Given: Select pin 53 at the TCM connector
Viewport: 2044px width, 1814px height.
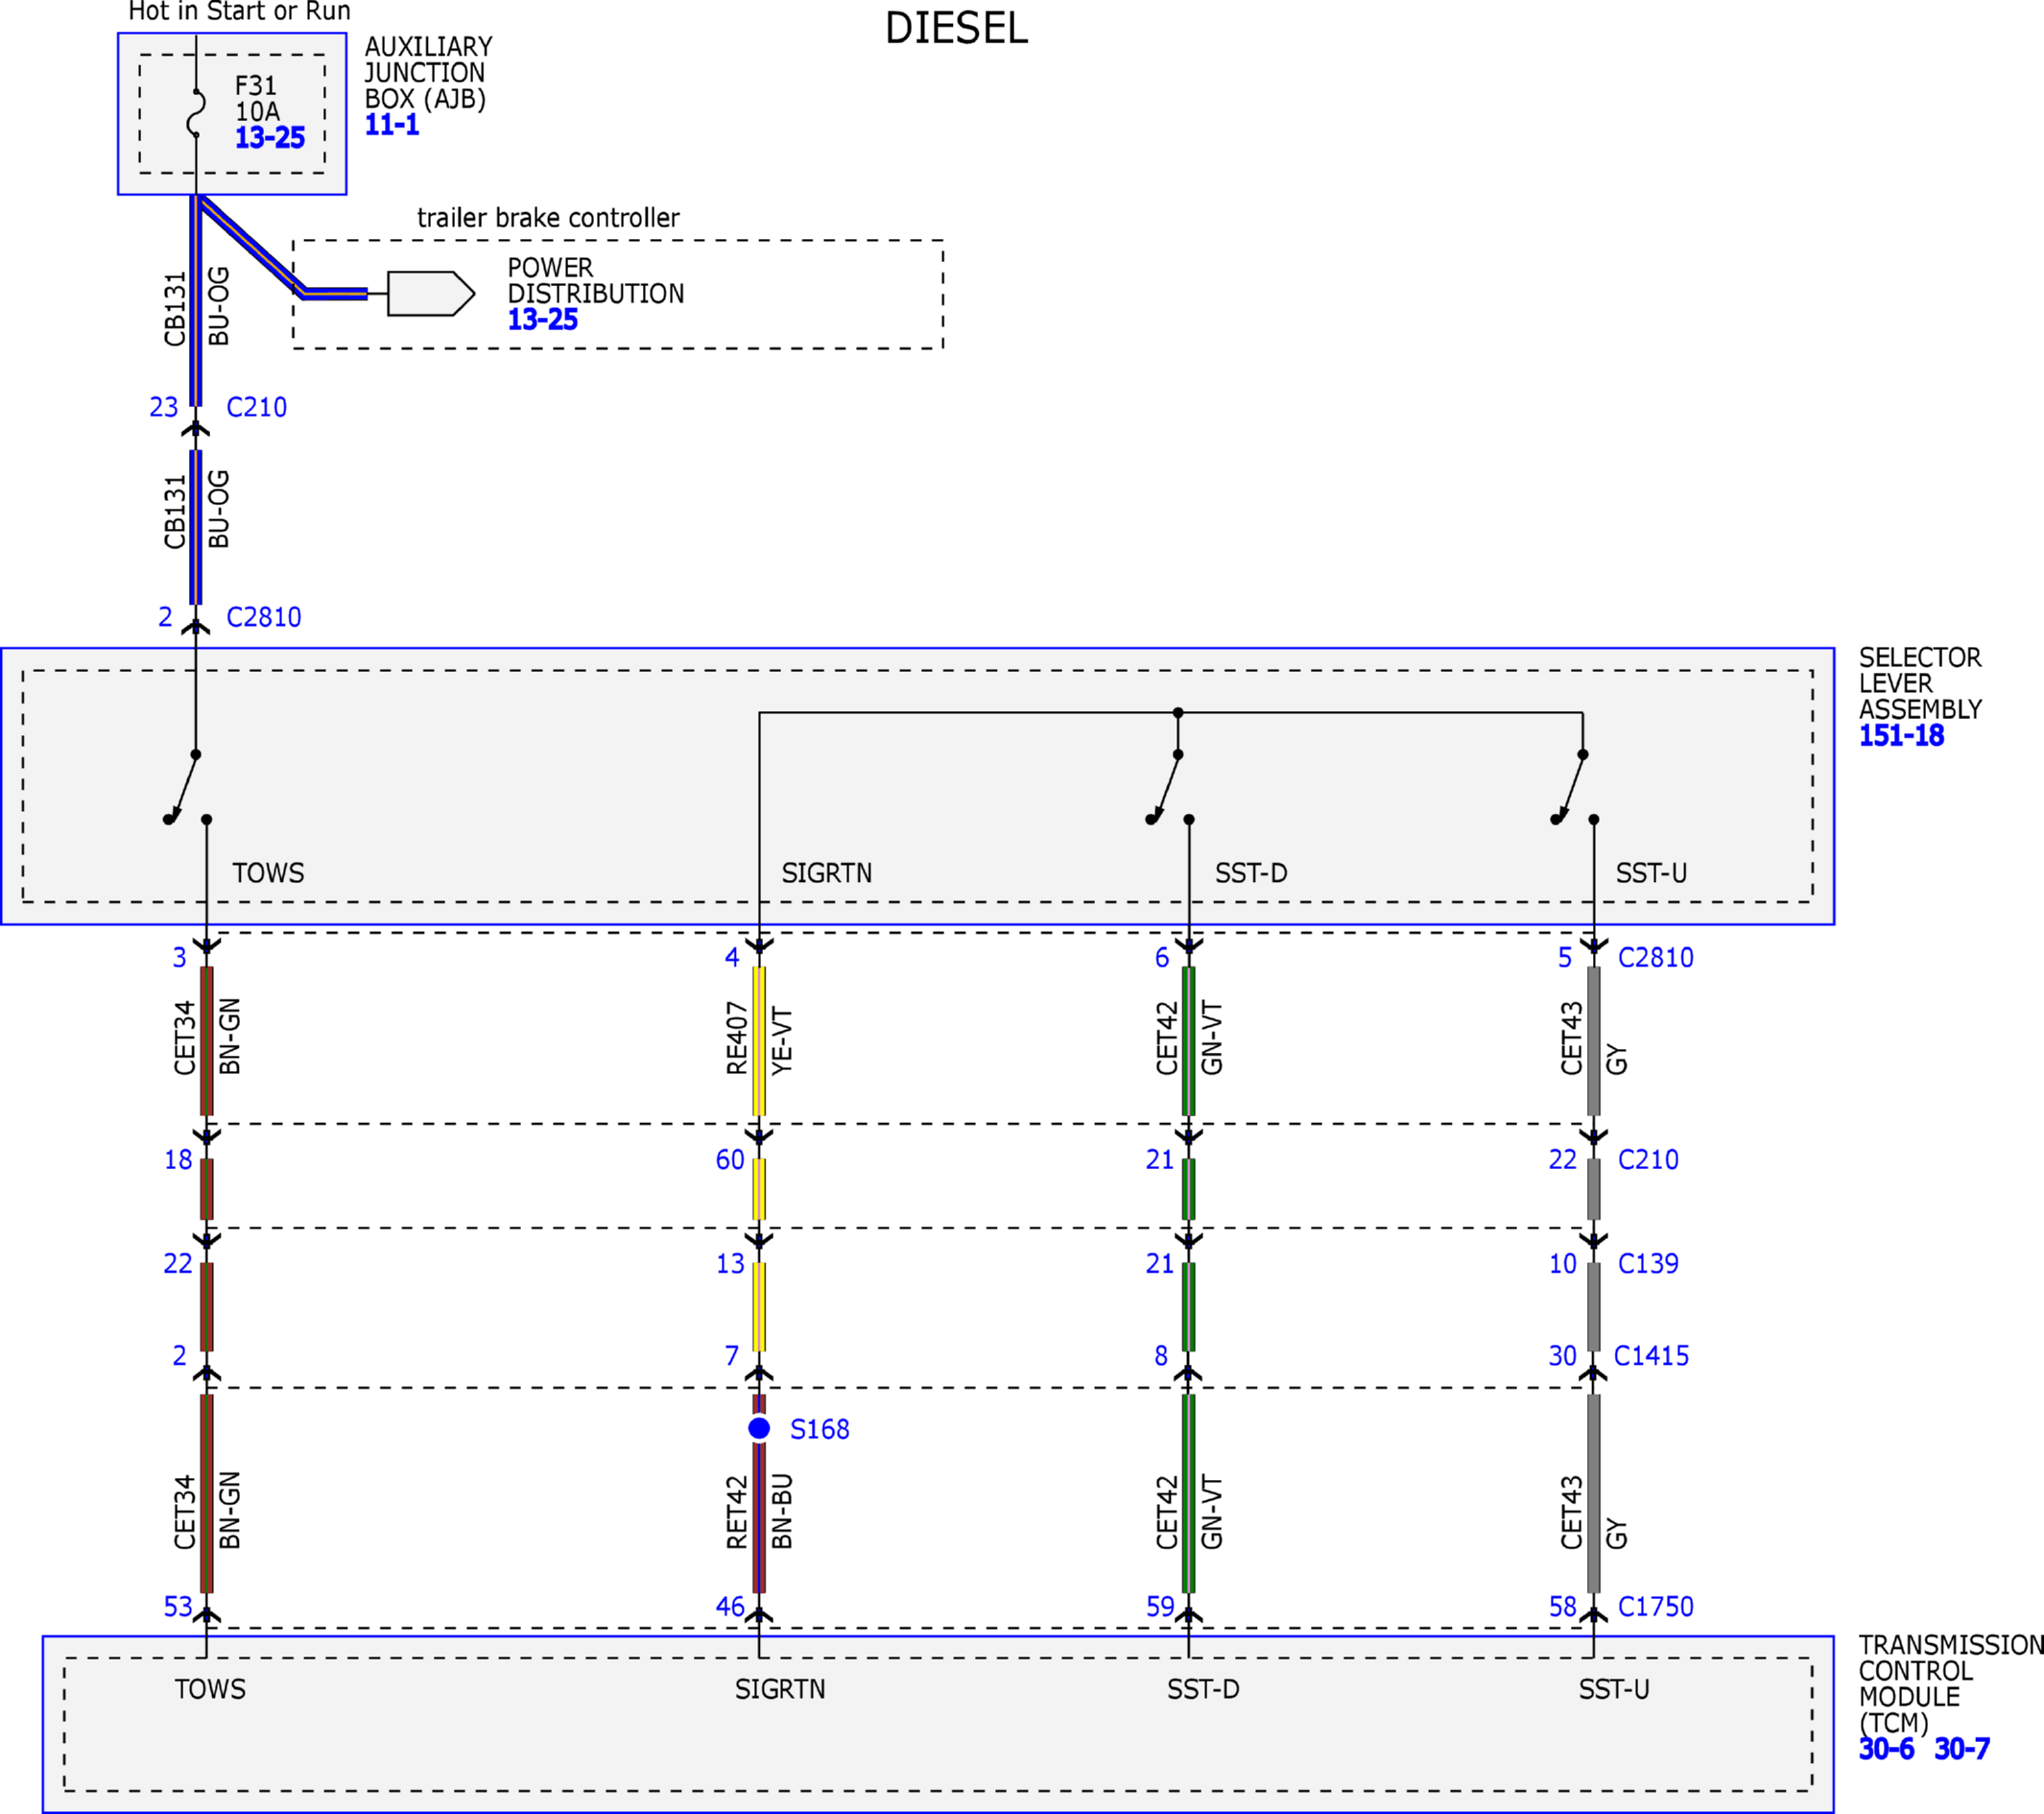Looking at the screenshot, I should point(178,1607).
